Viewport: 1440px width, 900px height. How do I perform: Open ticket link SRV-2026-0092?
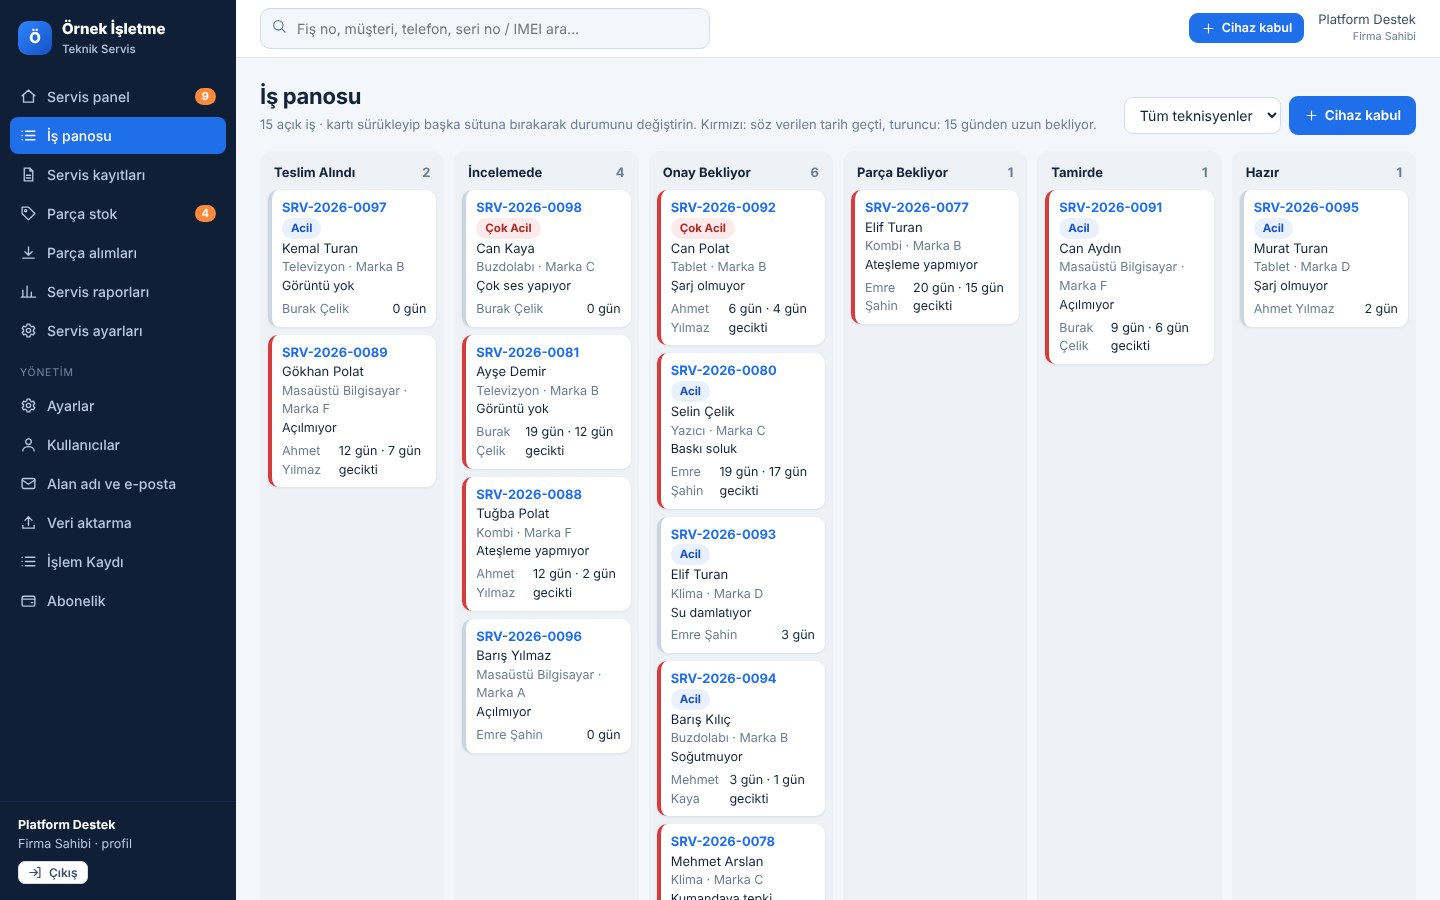click(723, 207)
